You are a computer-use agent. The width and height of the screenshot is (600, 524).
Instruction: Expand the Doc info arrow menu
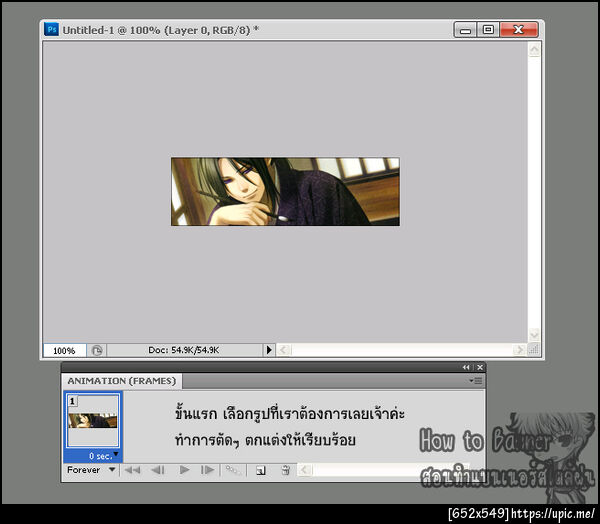[x=269, y=350]
